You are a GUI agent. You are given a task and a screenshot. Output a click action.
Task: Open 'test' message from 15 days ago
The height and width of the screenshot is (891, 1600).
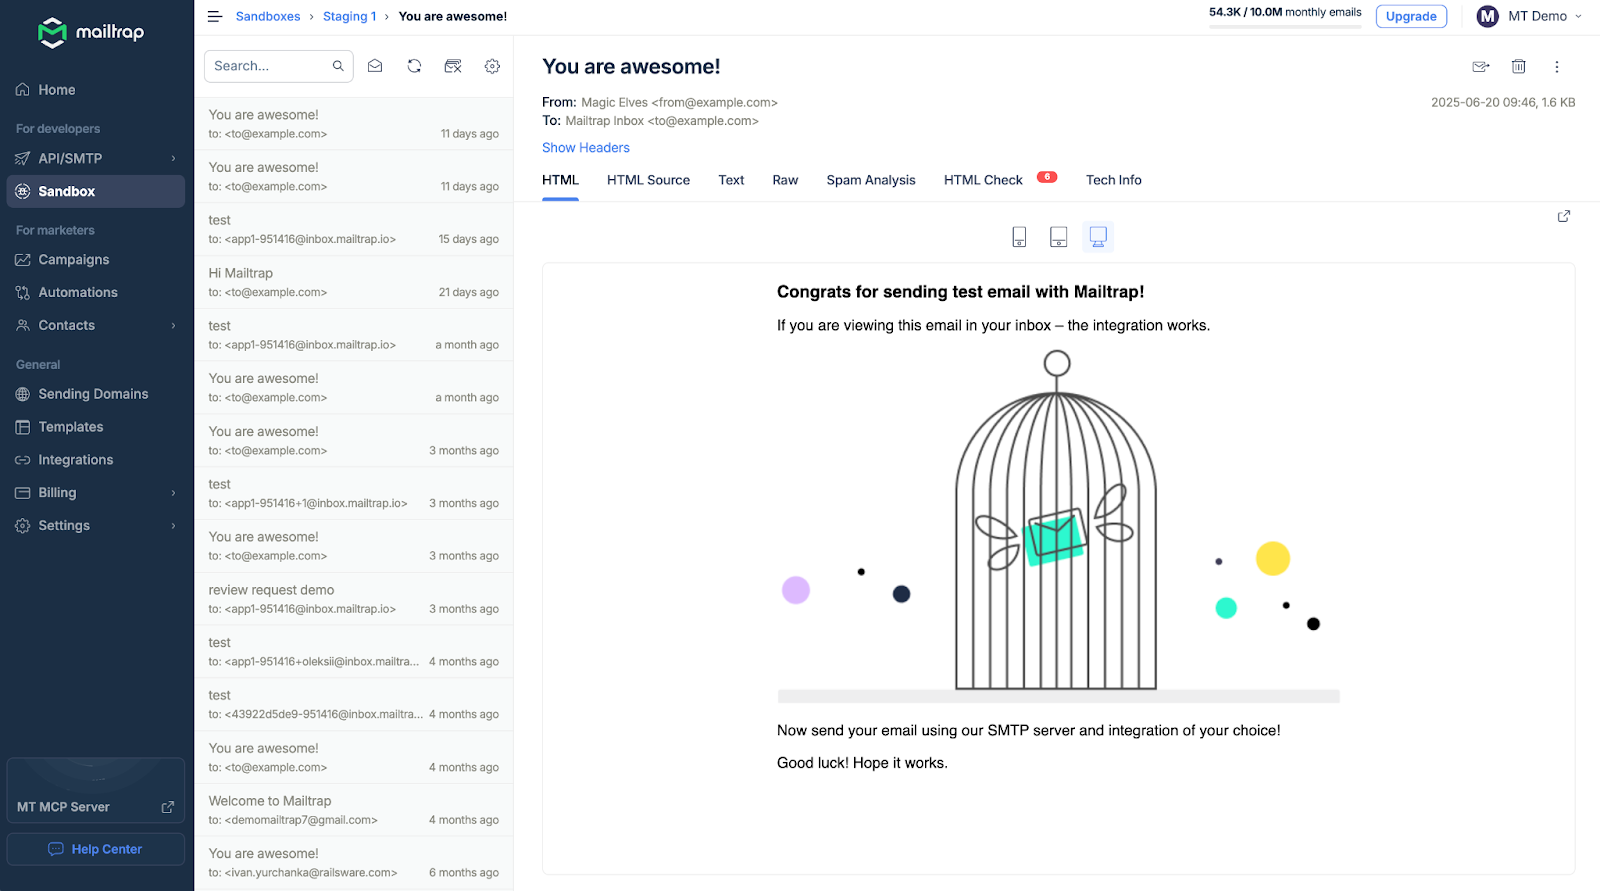354,229
